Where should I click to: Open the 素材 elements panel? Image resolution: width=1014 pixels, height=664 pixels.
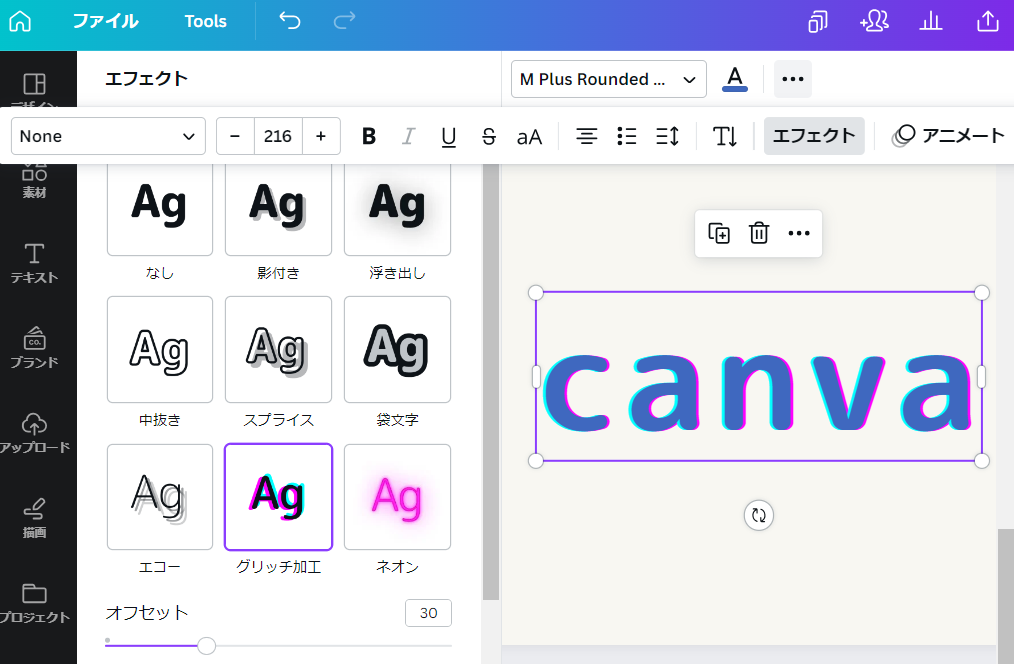[x=34, y=181]
